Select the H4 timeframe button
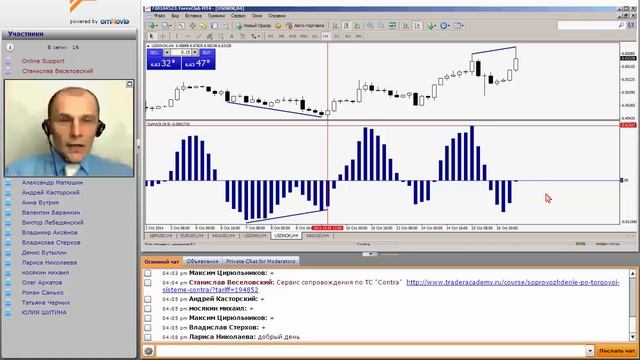This screenshot has height=360, width=640. [325, 36]
